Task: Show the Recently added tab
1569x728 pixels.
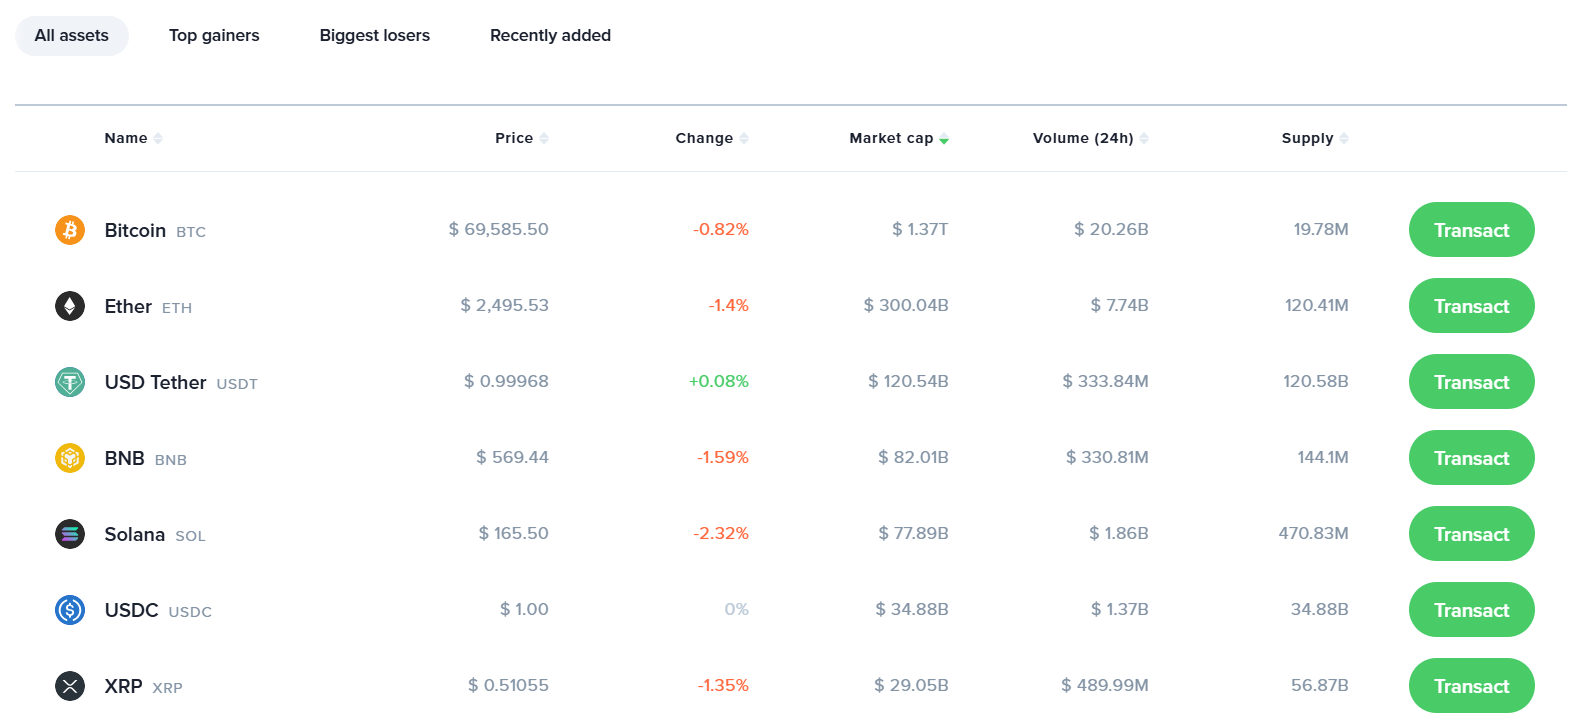Action: coord(550,36)
